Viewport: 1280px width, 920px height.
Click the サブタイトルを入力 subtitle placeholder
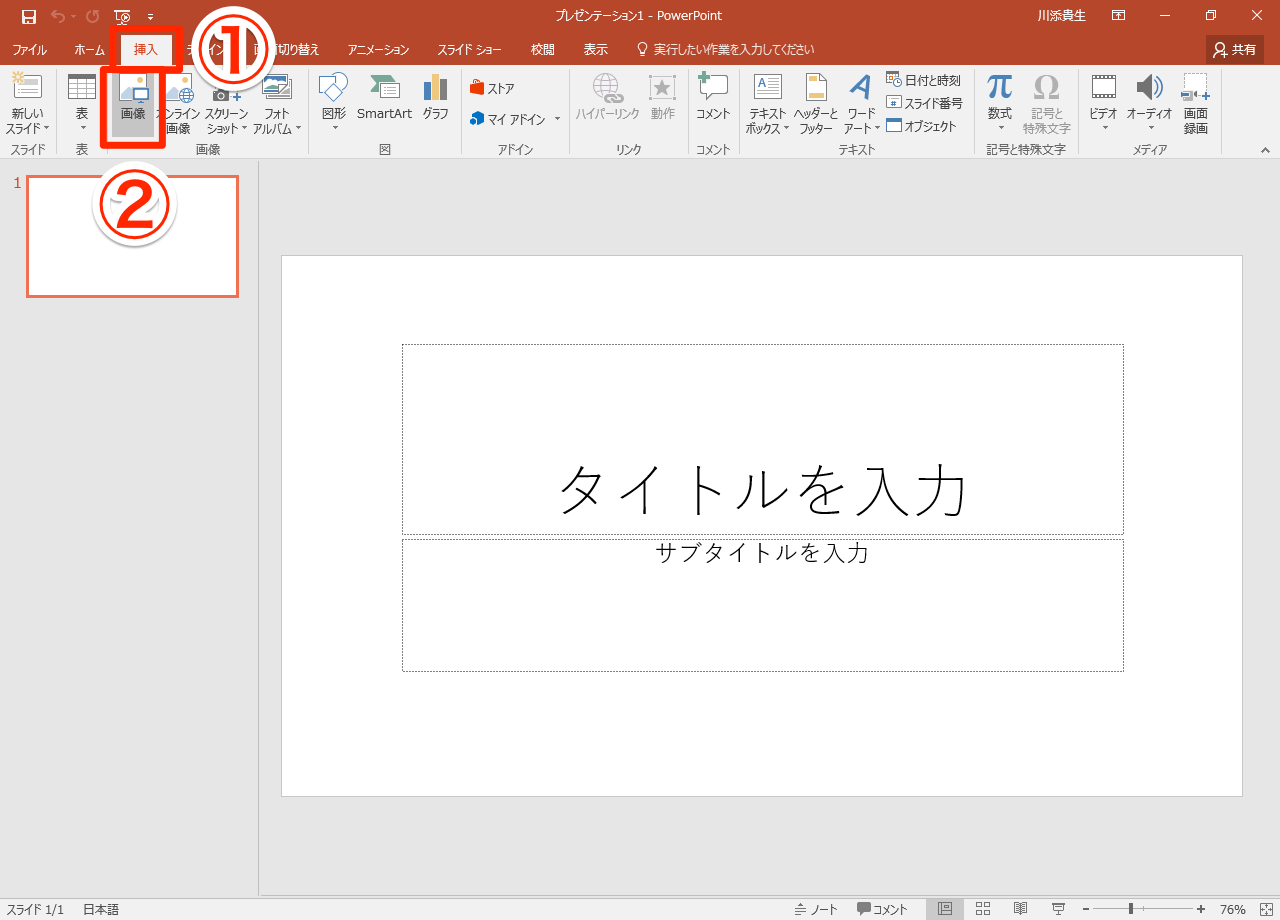coord(763,605)
